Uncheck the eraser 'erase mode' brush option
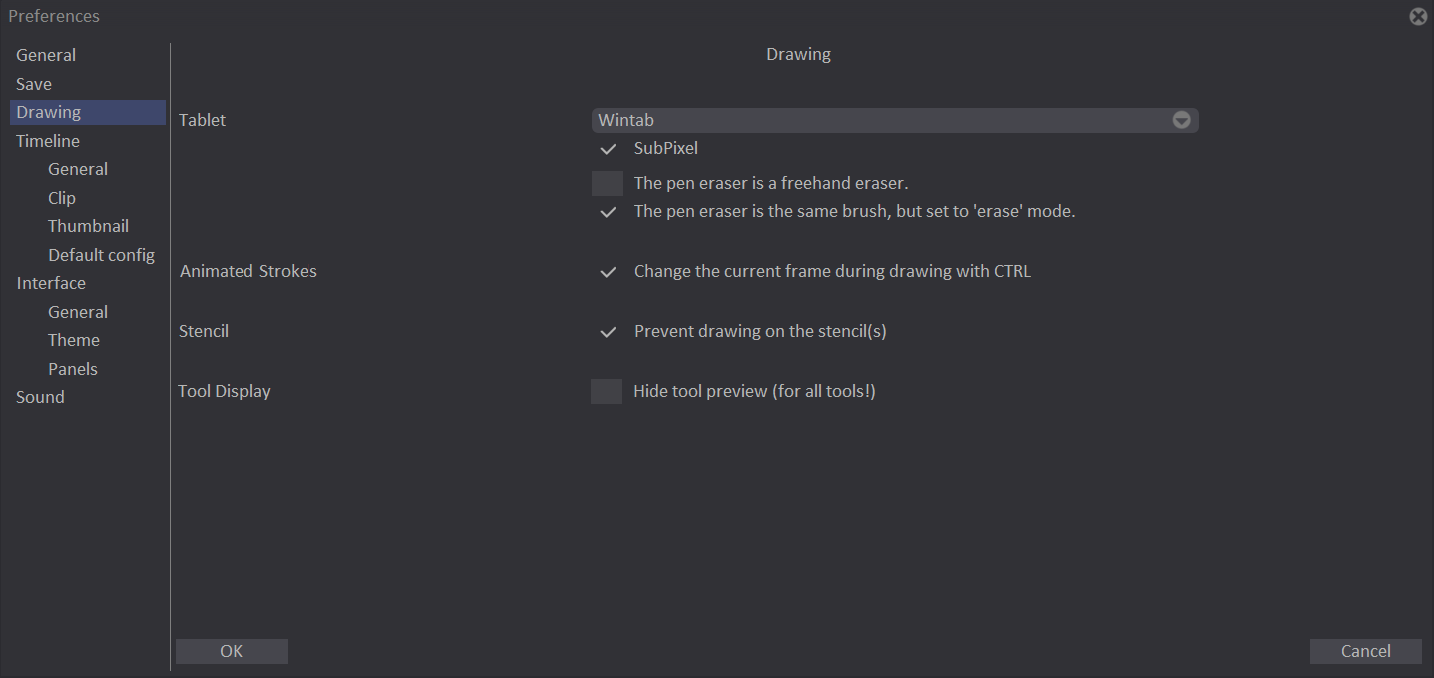The height and width of the screenshot is (678, 1434). coord(607,211)
